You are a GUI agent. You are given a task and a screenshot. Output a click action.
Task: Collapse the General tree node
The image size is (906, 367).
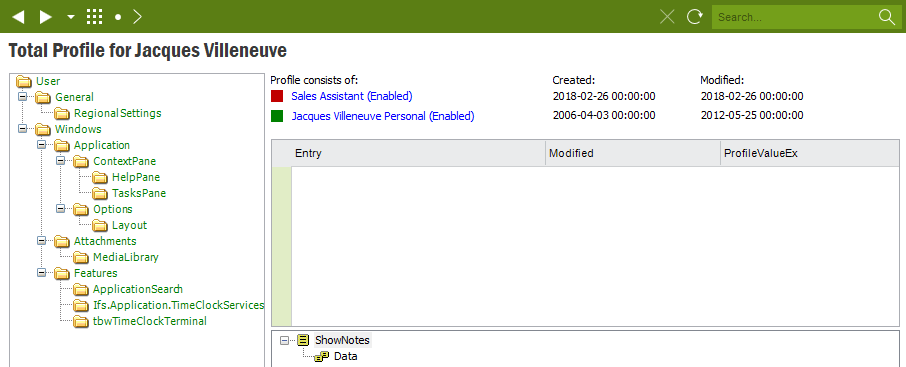click(x=23, y=97)
